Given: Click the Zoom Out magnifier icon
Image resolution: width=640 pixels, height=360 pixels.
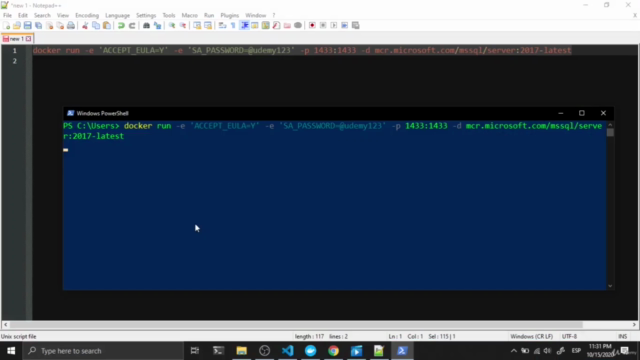Looking at the screenshot, I should (183, 25).
